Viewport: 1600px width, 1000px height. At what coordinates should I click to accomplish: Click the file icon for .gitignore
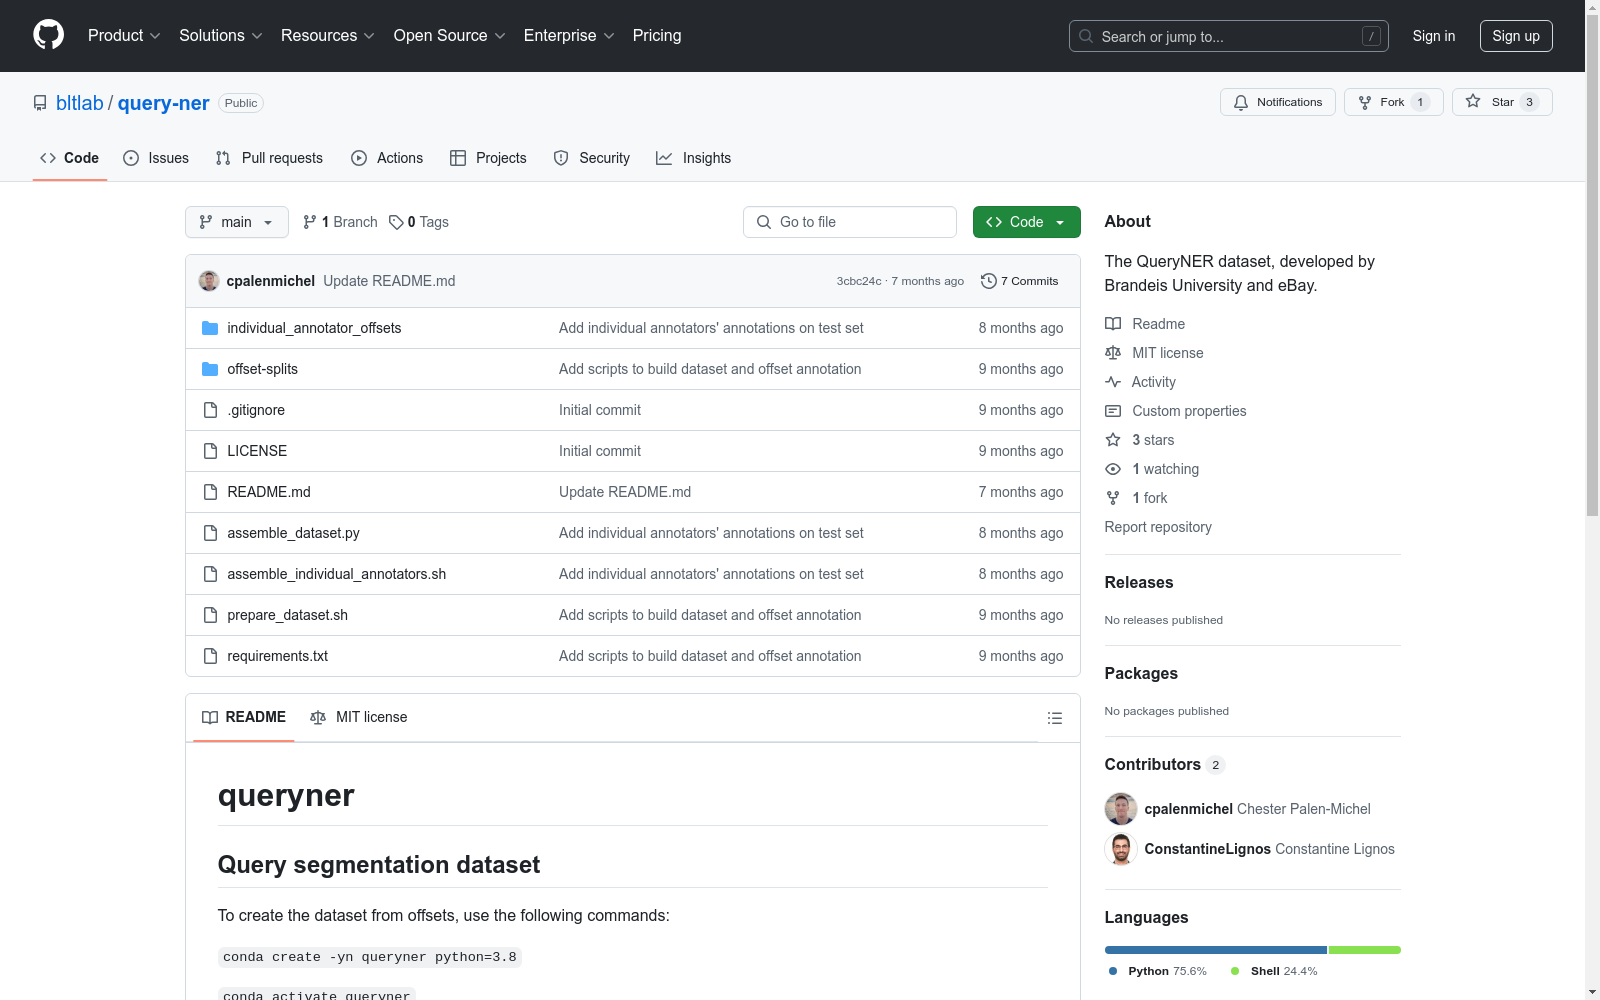tap(210, 410)
